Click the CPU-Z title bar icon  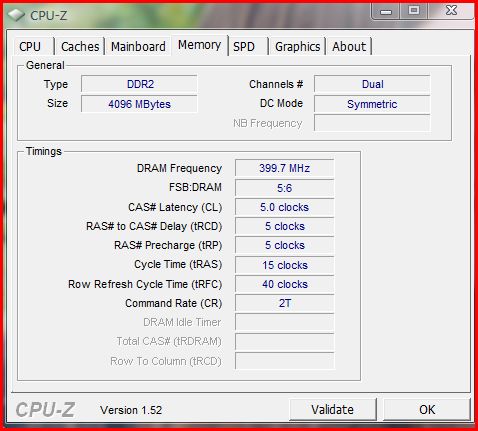pyautogui.click(x=16, y=15)
